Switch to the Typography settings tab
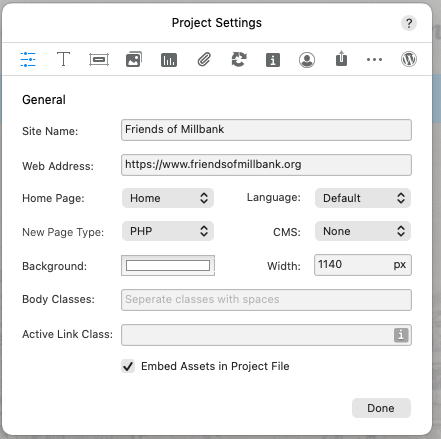This screenshot has width=441, height=439. 63,59
